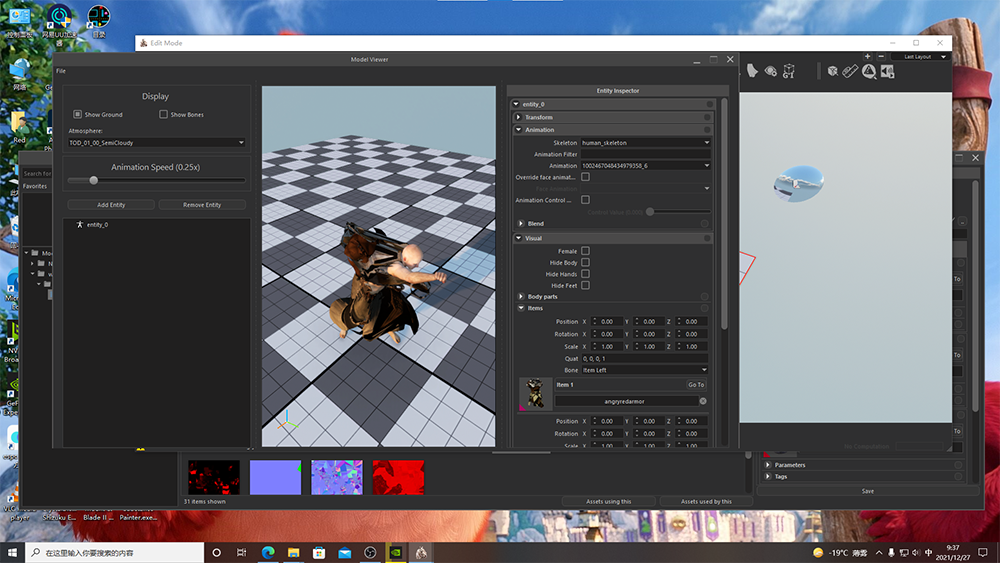The height and width of the screenshot is (563, 1000).
Task: Click the Animation Filter input field
Action: point(645,154)
